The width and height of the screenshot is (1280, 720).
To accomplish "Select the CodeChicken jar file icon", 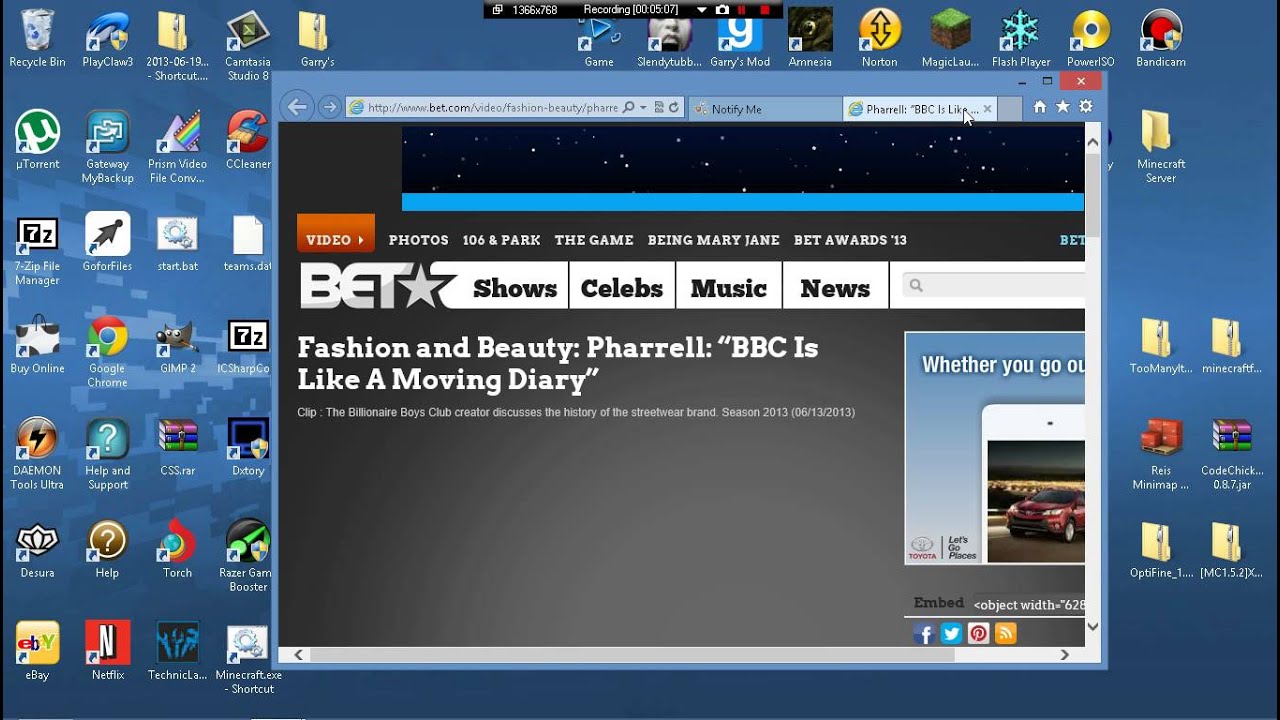I will point(1231,454).
